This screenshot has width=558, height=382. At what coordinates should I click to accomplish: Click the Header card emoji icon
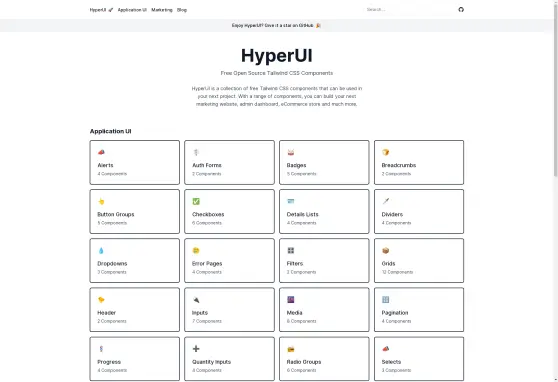pyautogui.click(x=101, y=300)
